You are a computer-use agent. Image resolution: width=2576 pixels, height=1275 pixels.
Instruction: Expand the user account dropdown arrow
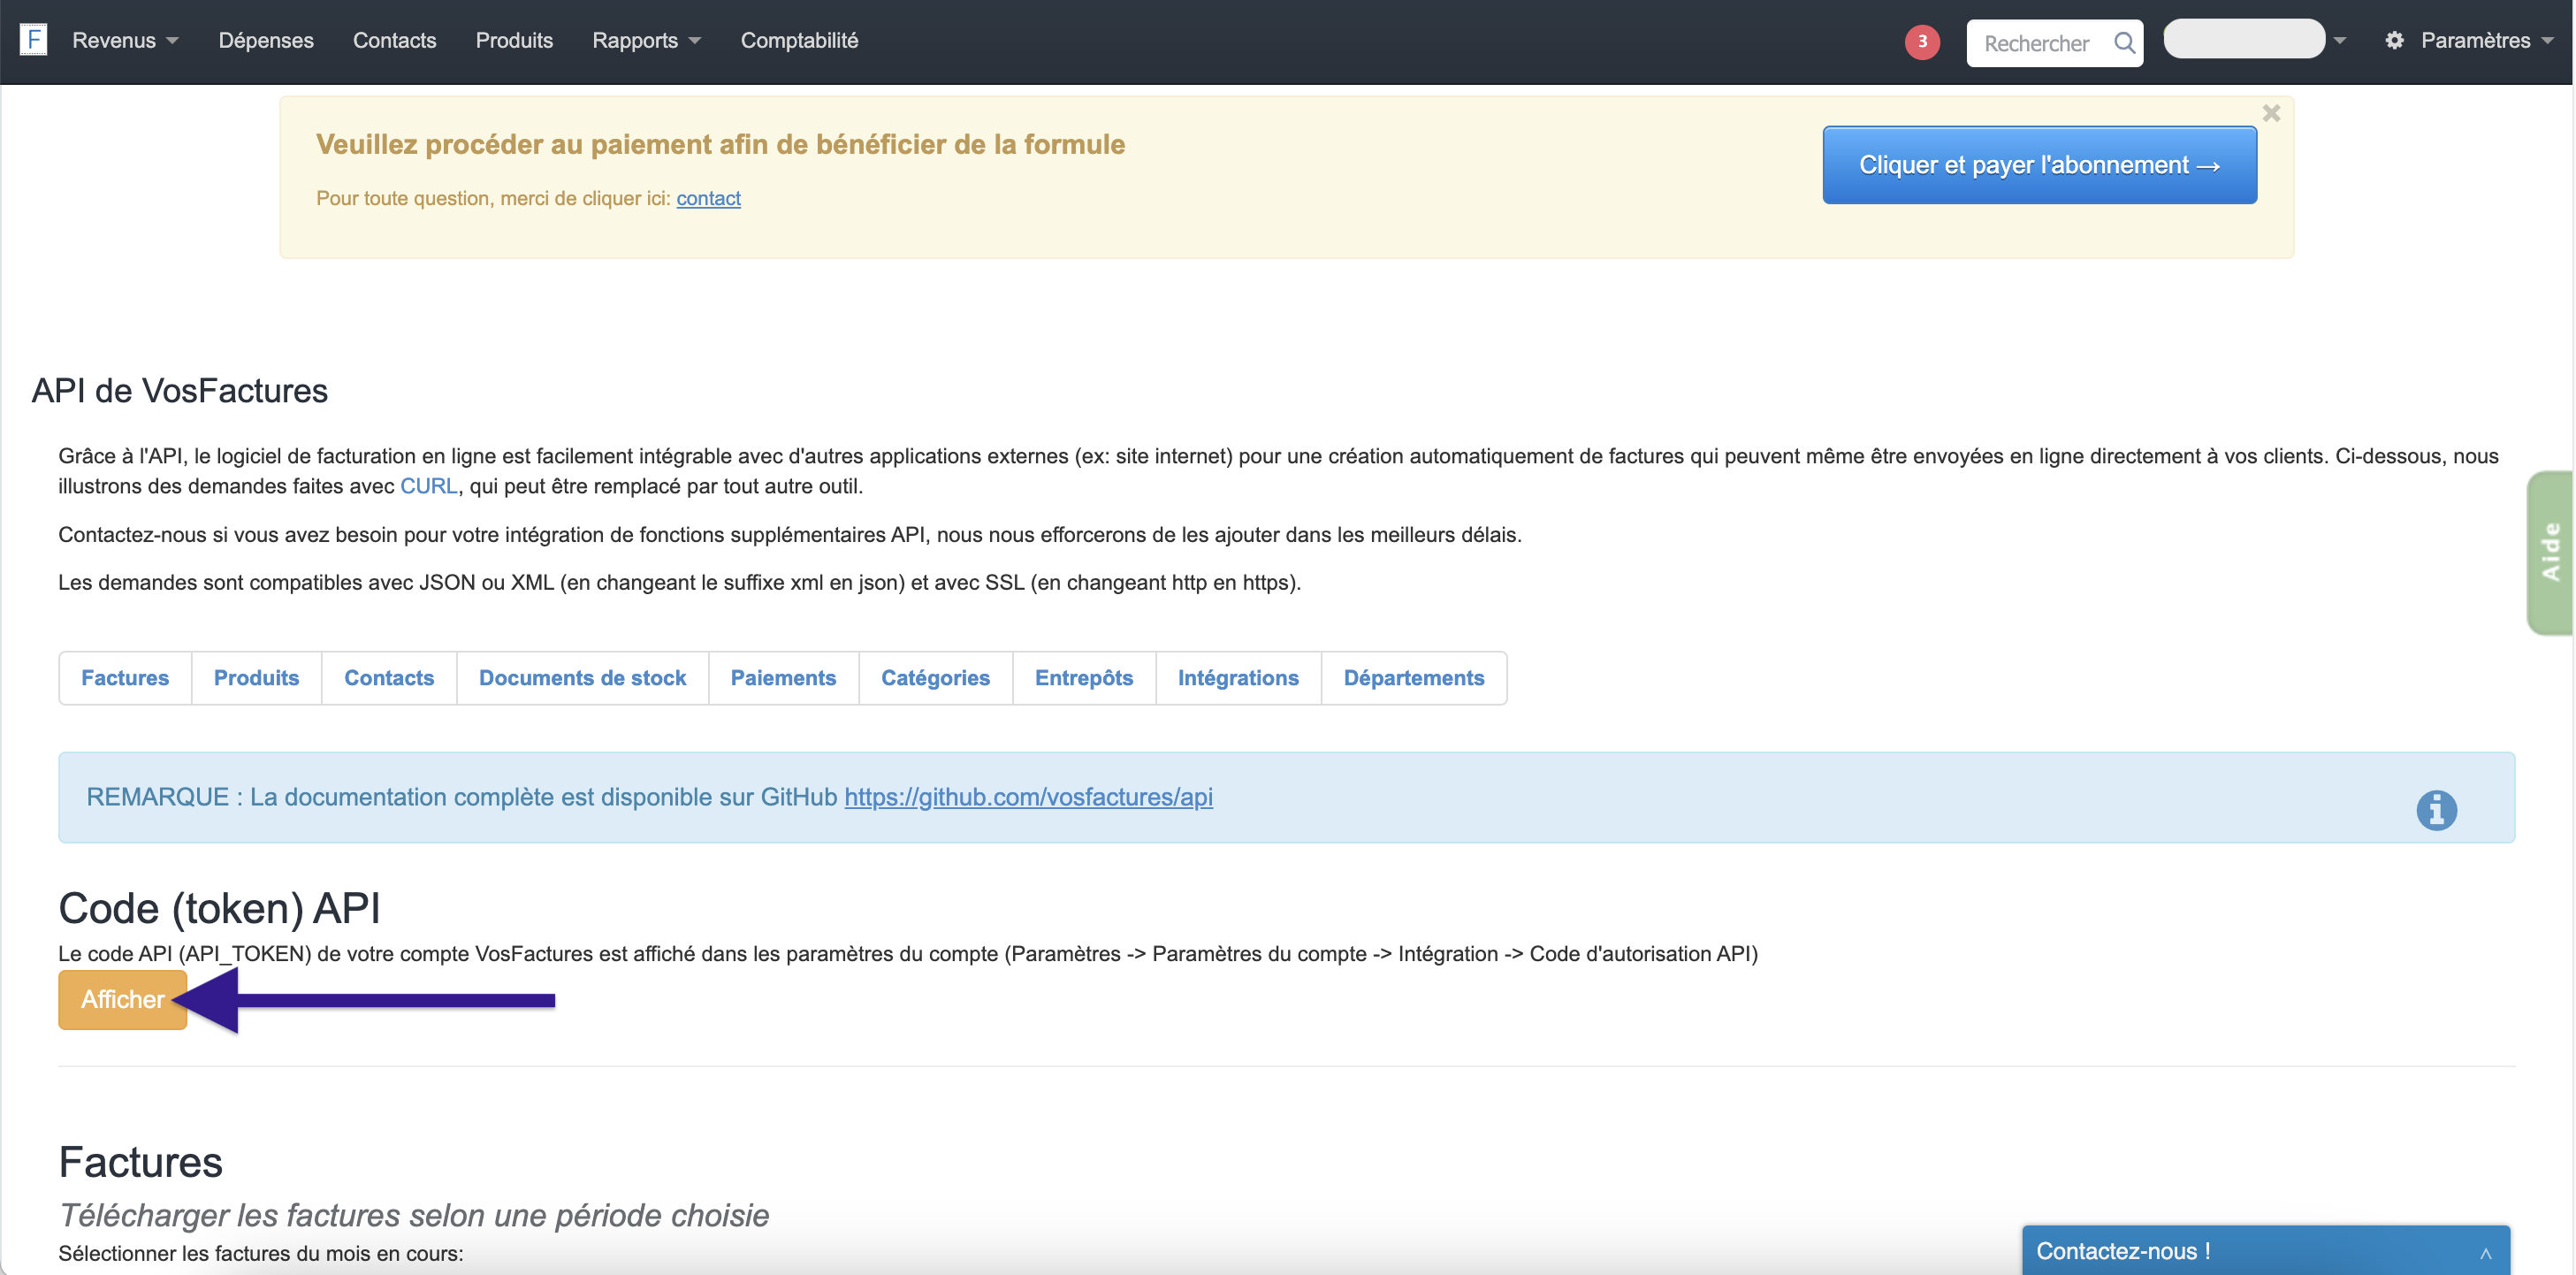coord(2339,41)
